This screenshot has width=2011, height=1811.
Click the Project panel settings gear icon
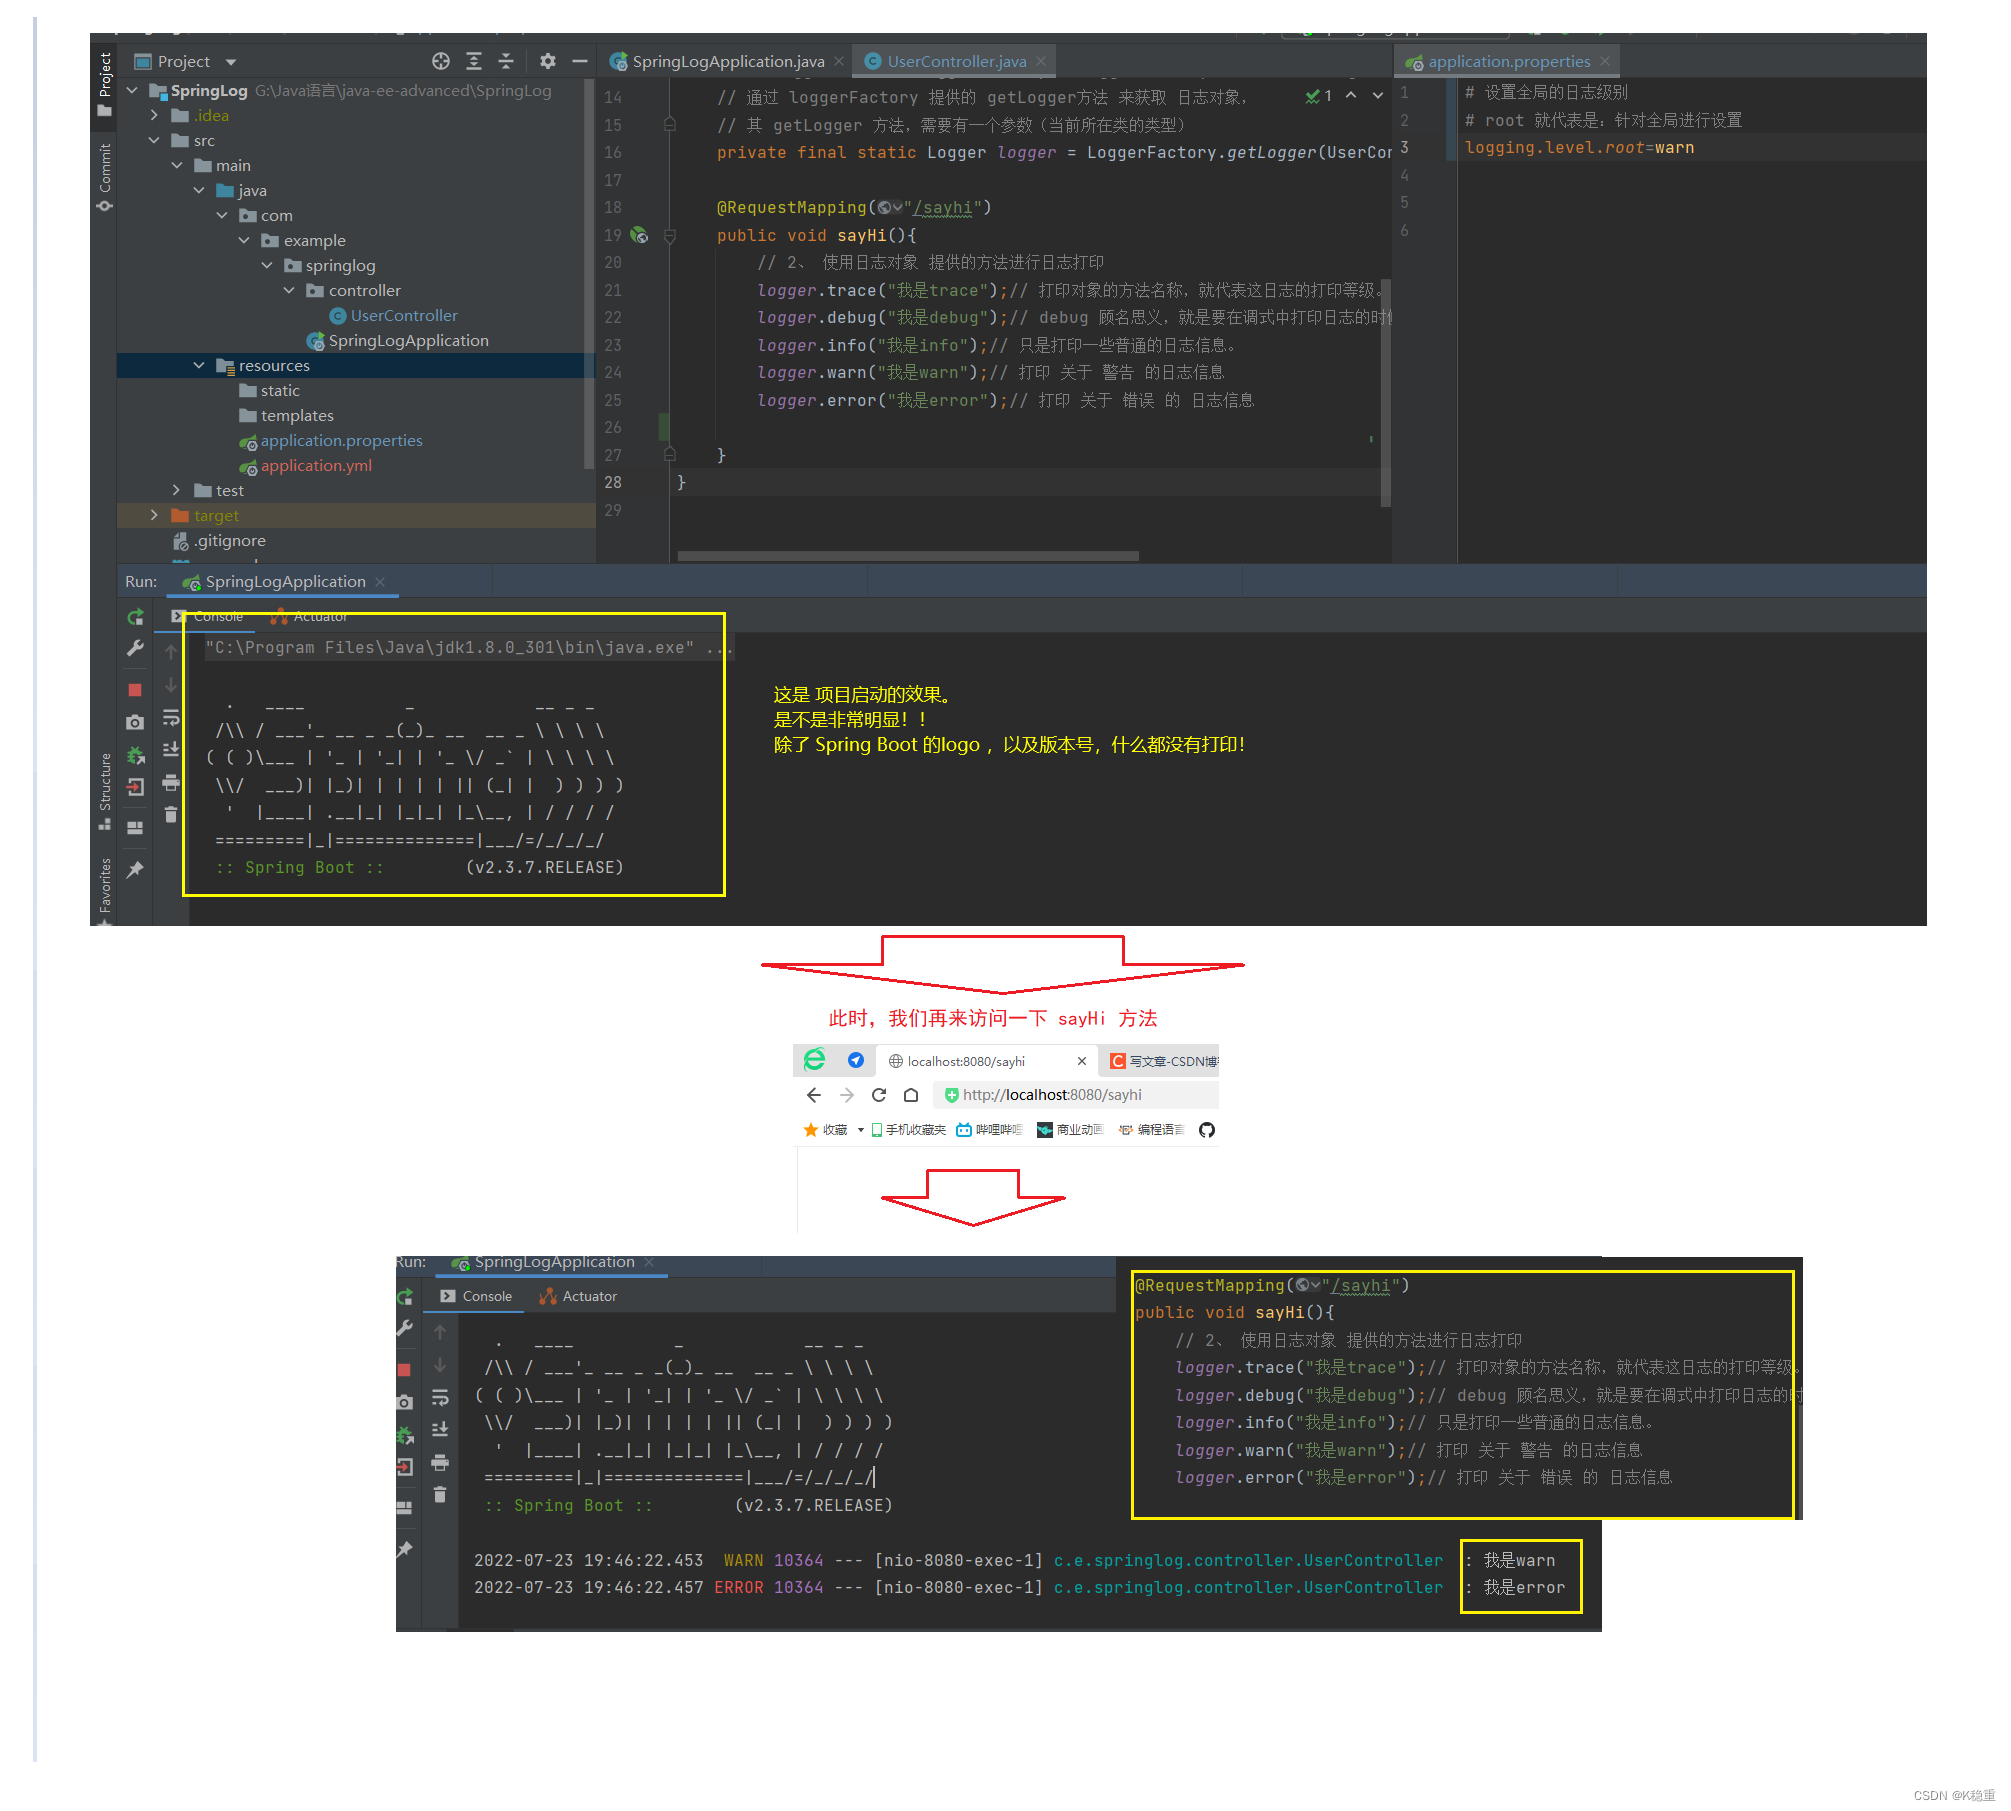tap(547, 61)
